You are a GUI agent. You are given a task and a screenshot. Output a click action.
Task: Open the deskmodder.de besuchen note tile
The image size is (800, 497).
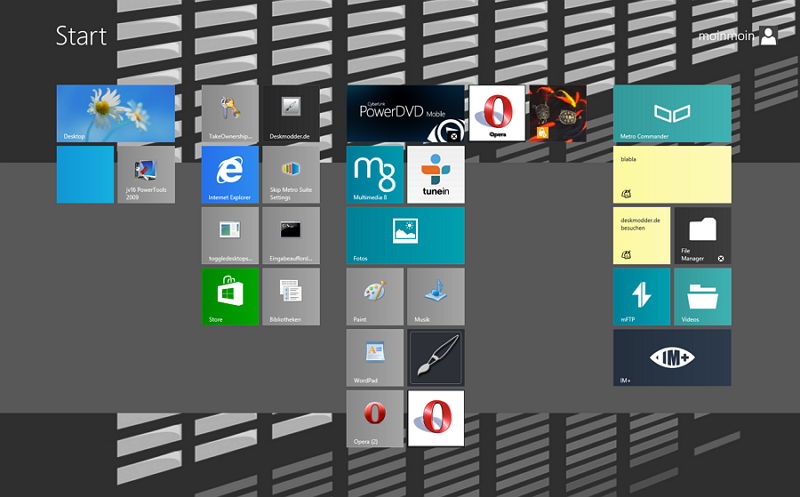click(641, 235)
